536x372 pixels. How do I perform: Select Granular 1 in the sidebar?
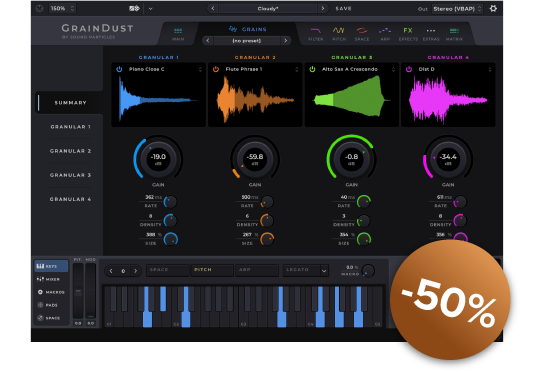coord(70,127)
